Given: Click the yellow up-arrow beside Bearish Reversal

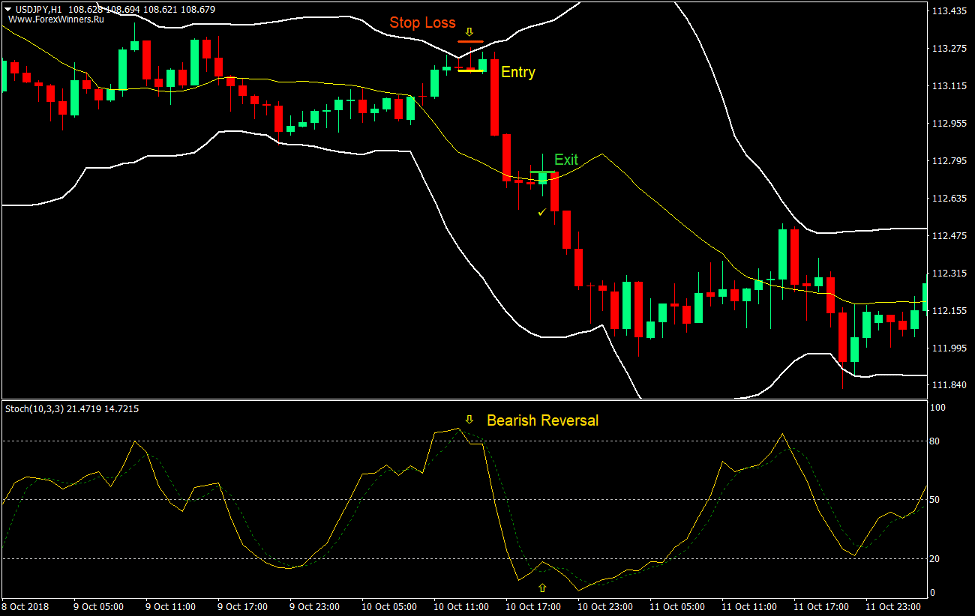Looking at the screenshot, I should pyautogui.click(x=467, y=419).
